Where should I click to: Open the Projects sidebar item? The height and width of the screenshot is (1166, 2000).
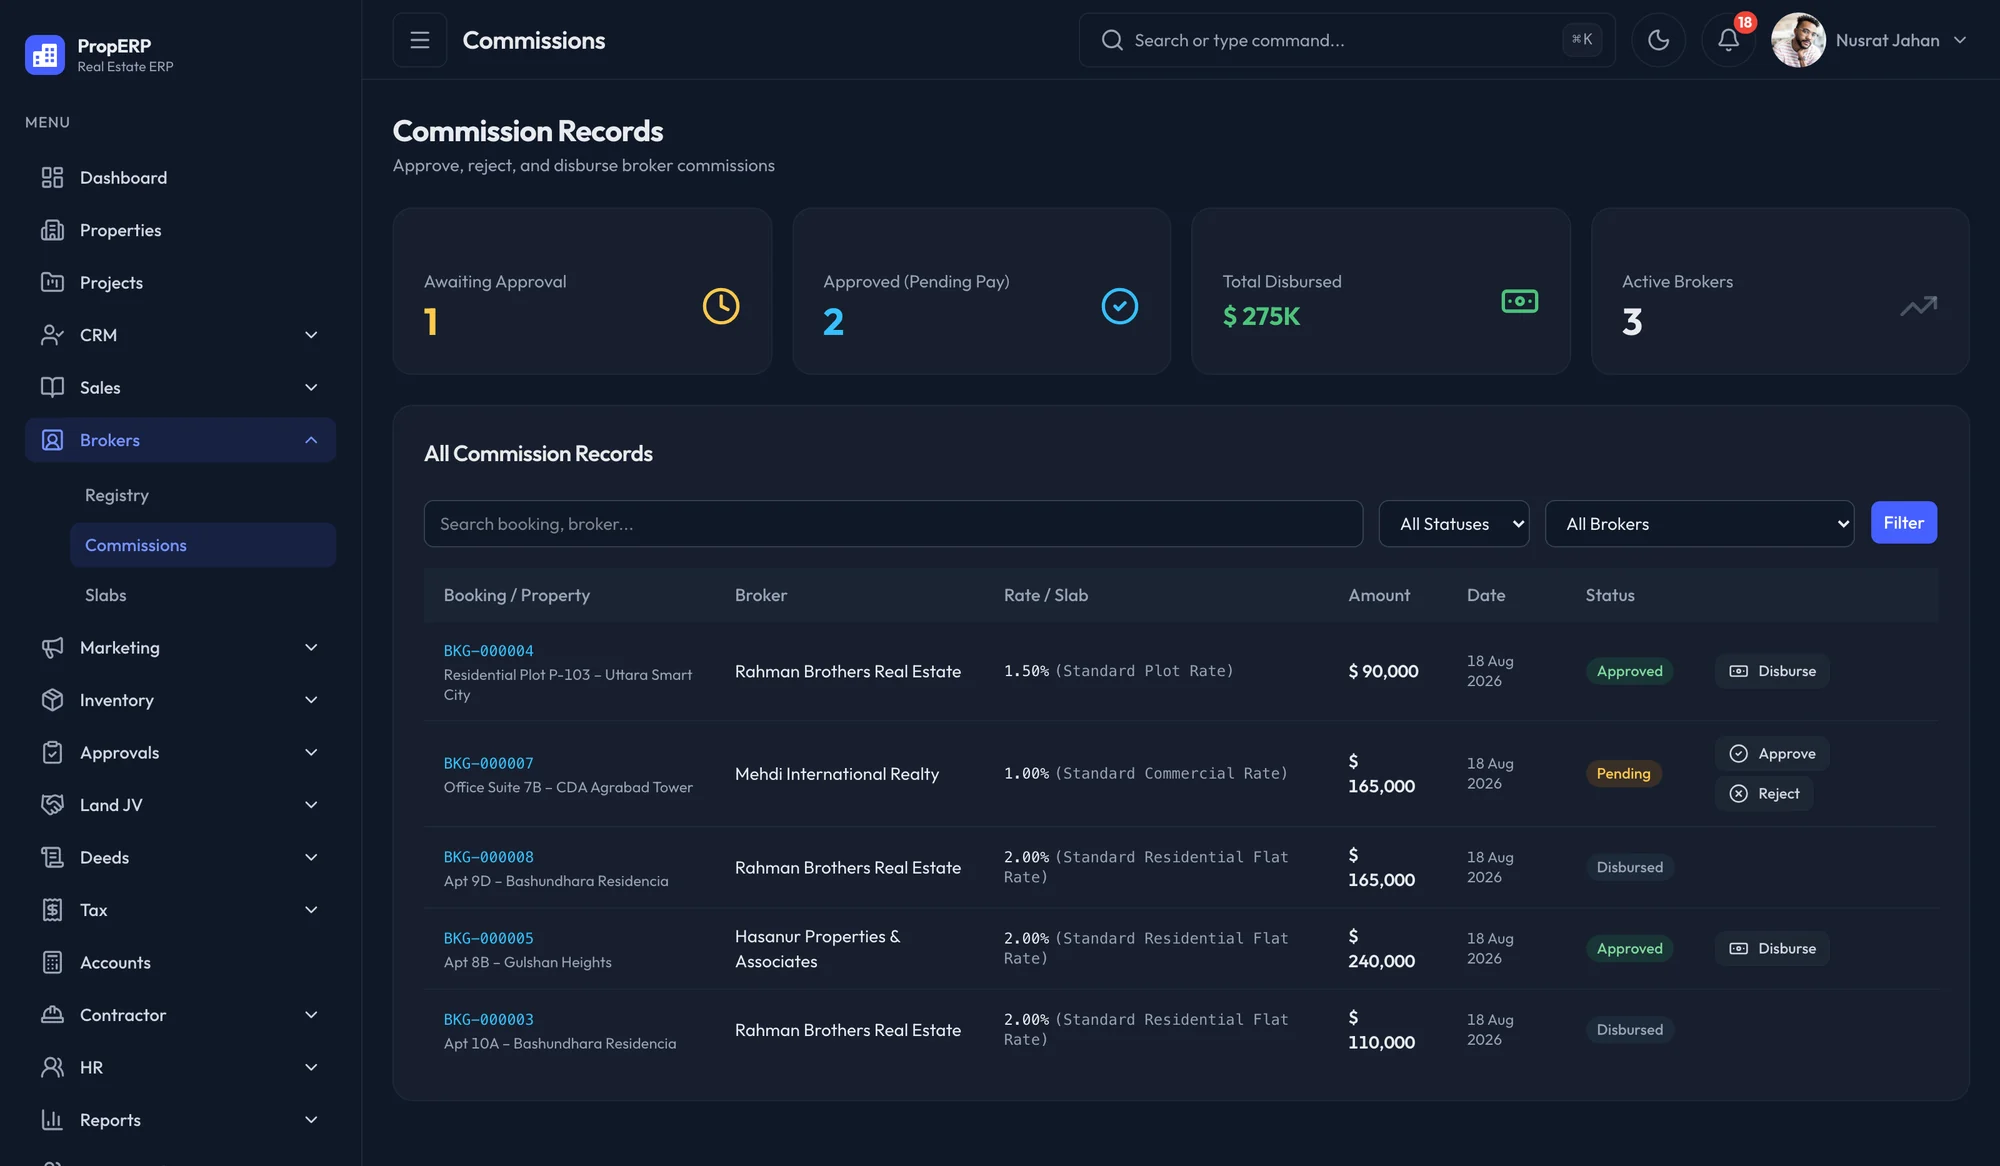click(180, 283)
